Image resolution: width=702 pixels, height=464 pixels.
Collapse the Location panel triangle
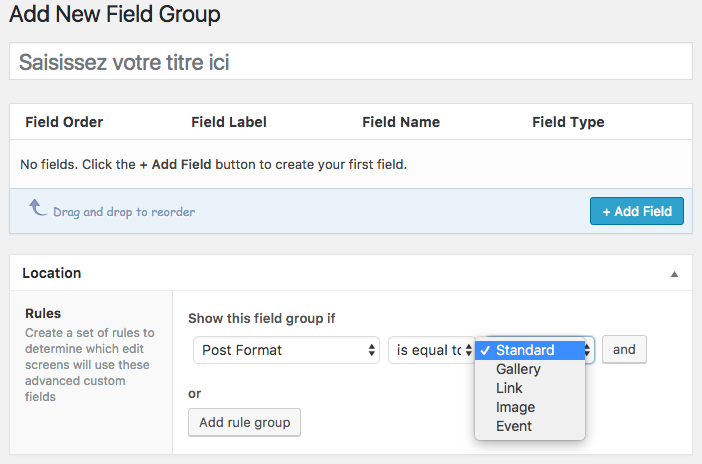click(x=674, y=274)
